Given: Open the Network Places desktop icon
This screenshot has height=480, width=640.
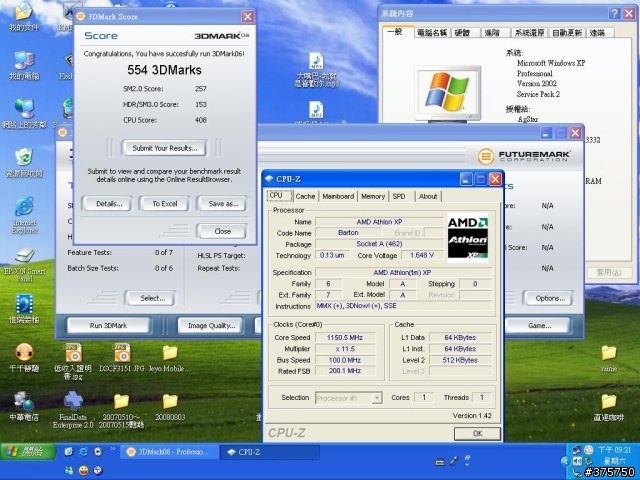Looking at the screenshot, I should pyautogui.click(x=24, y=113).
